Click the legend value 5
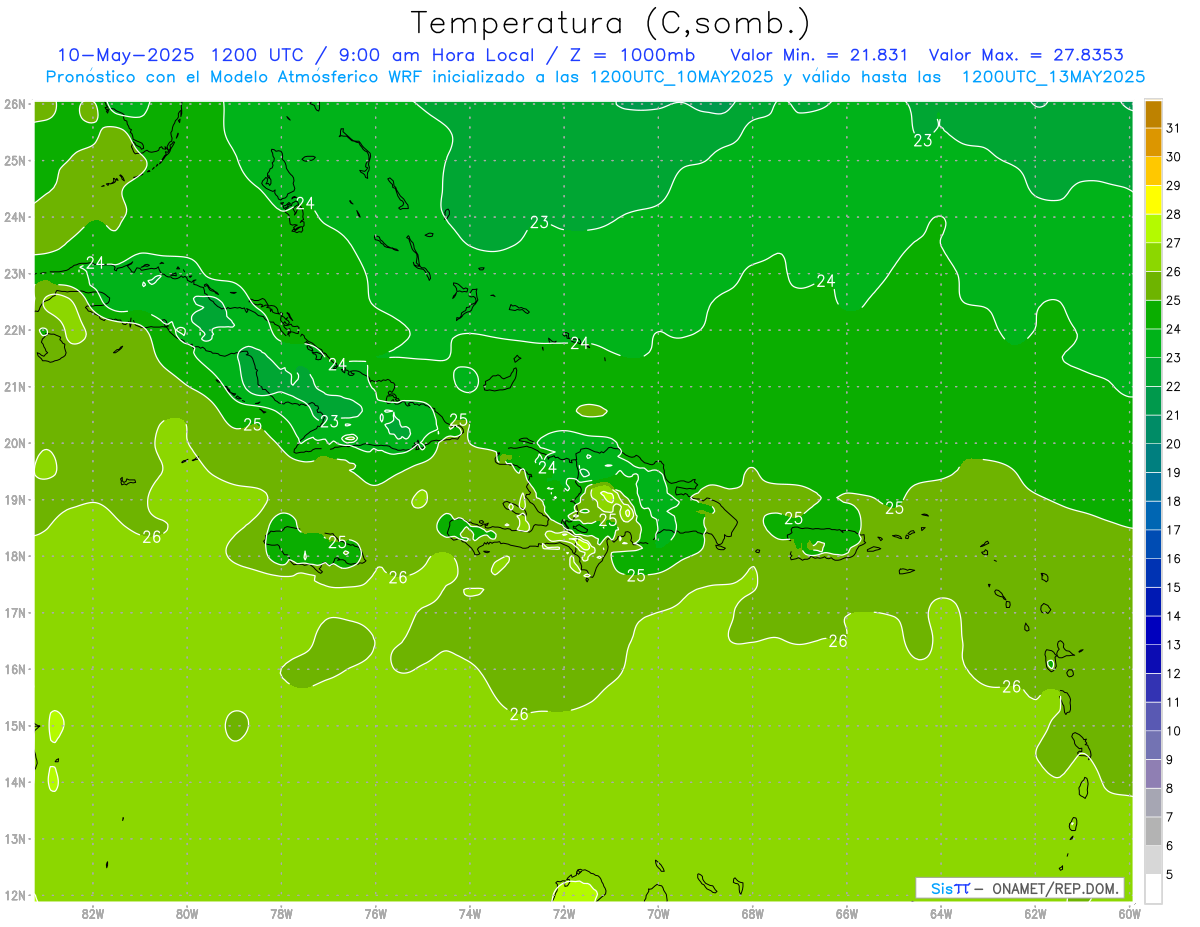The image size is (1200, 927). pos(1170,875)
